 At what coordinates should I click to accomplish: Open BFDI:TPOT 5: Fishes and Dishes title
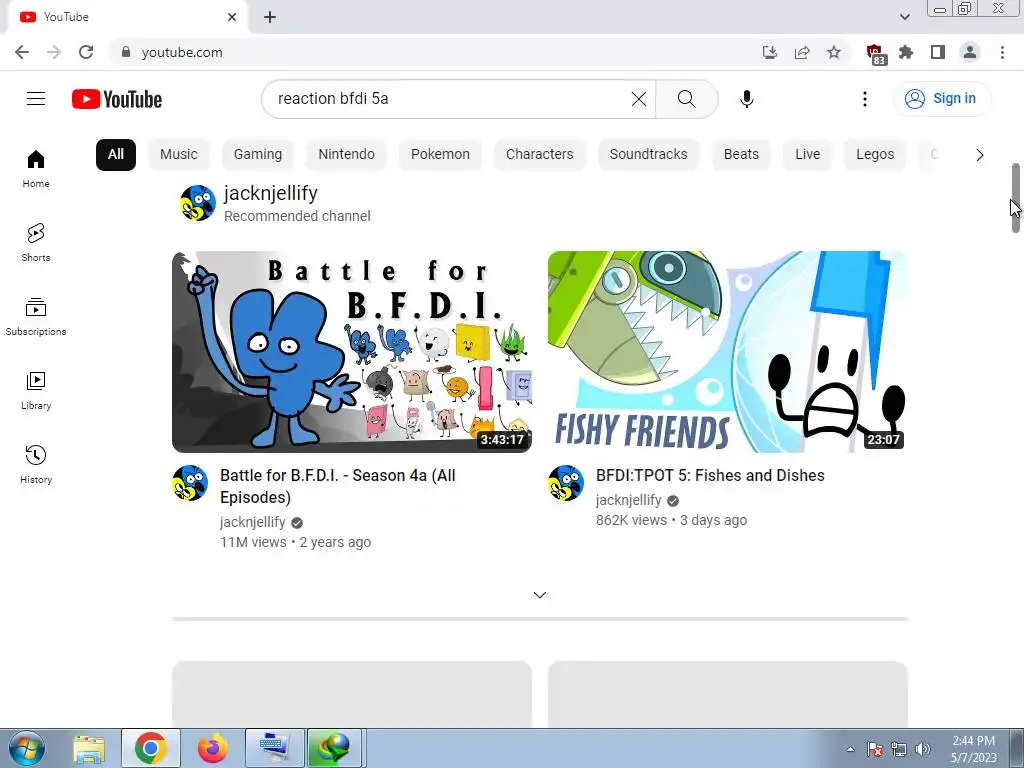click(x=710, y=475)
